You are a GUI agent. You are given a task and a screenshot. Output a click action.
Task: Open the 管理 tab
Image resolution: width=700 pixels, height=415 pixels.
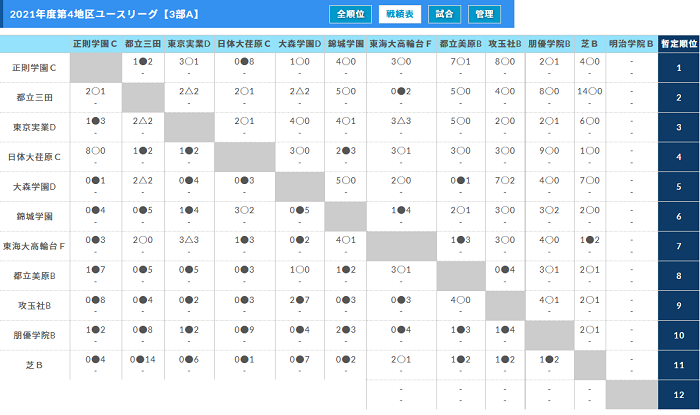[x=484, y=14]
